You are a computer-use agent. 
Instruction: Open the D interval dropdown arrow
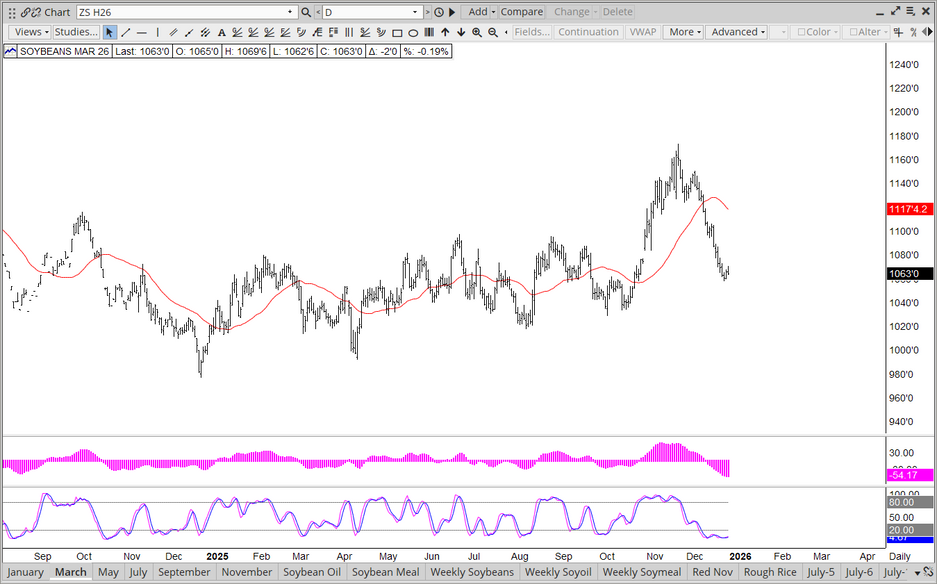tap(415, 12)
